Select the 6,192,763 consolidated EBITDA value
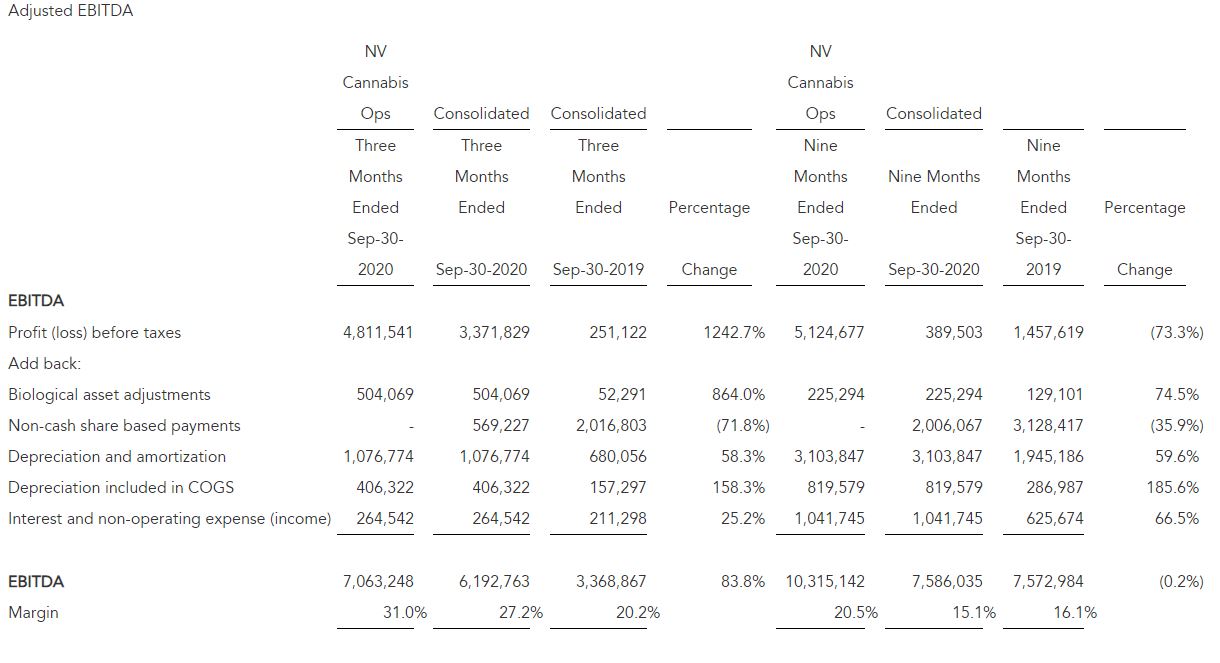The width and height of the screenshot is (1220, 663). pos(494,582)
